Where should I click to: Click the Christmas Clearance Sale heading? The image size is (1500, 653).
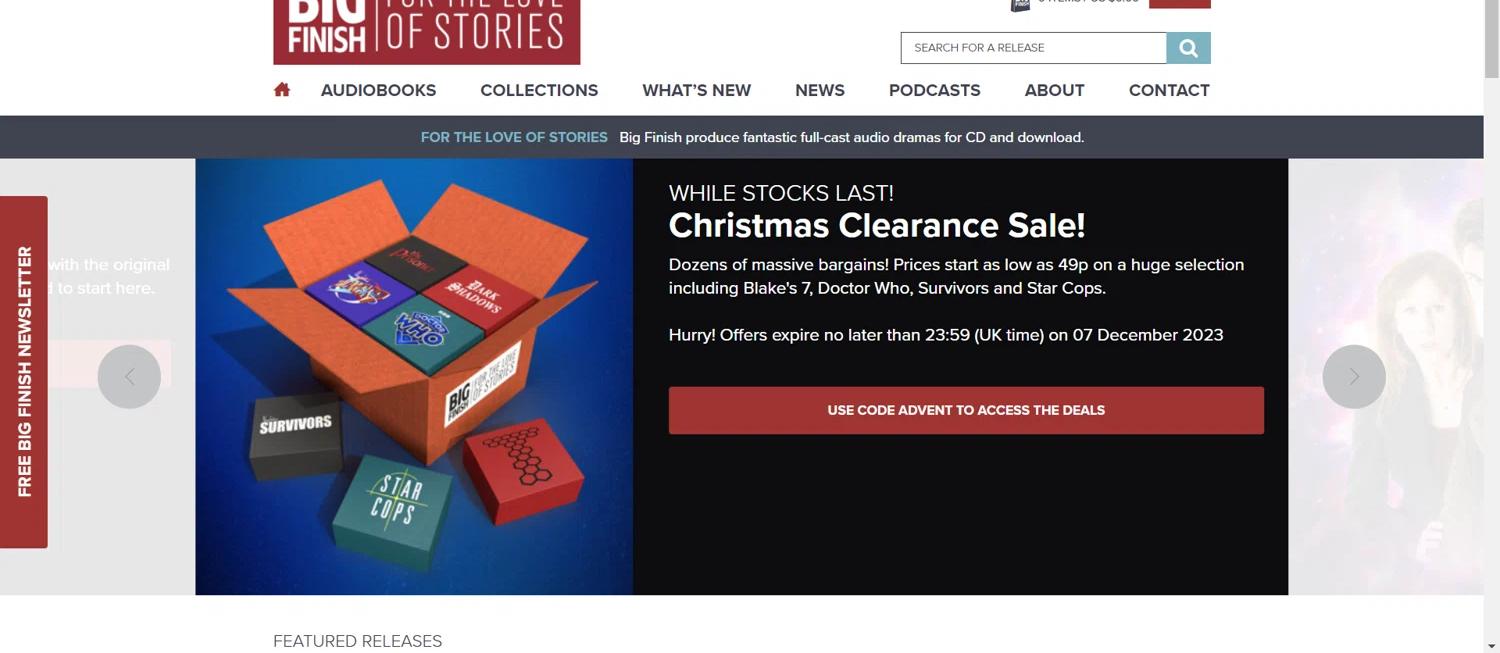[x=877, y=226]
